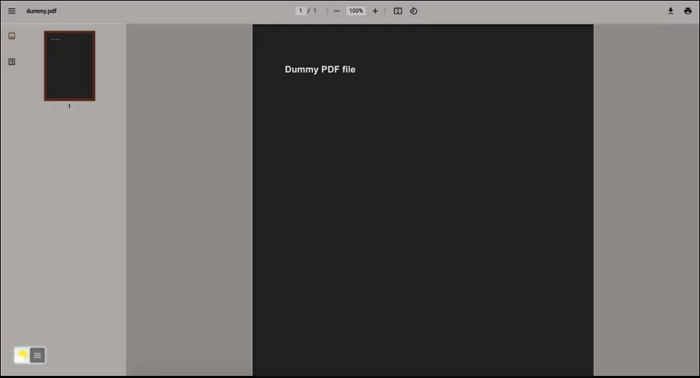This screenshot has width=700, height=378.
Task: Click the 'Dummy PDF file' heading text
Action: 320,69
